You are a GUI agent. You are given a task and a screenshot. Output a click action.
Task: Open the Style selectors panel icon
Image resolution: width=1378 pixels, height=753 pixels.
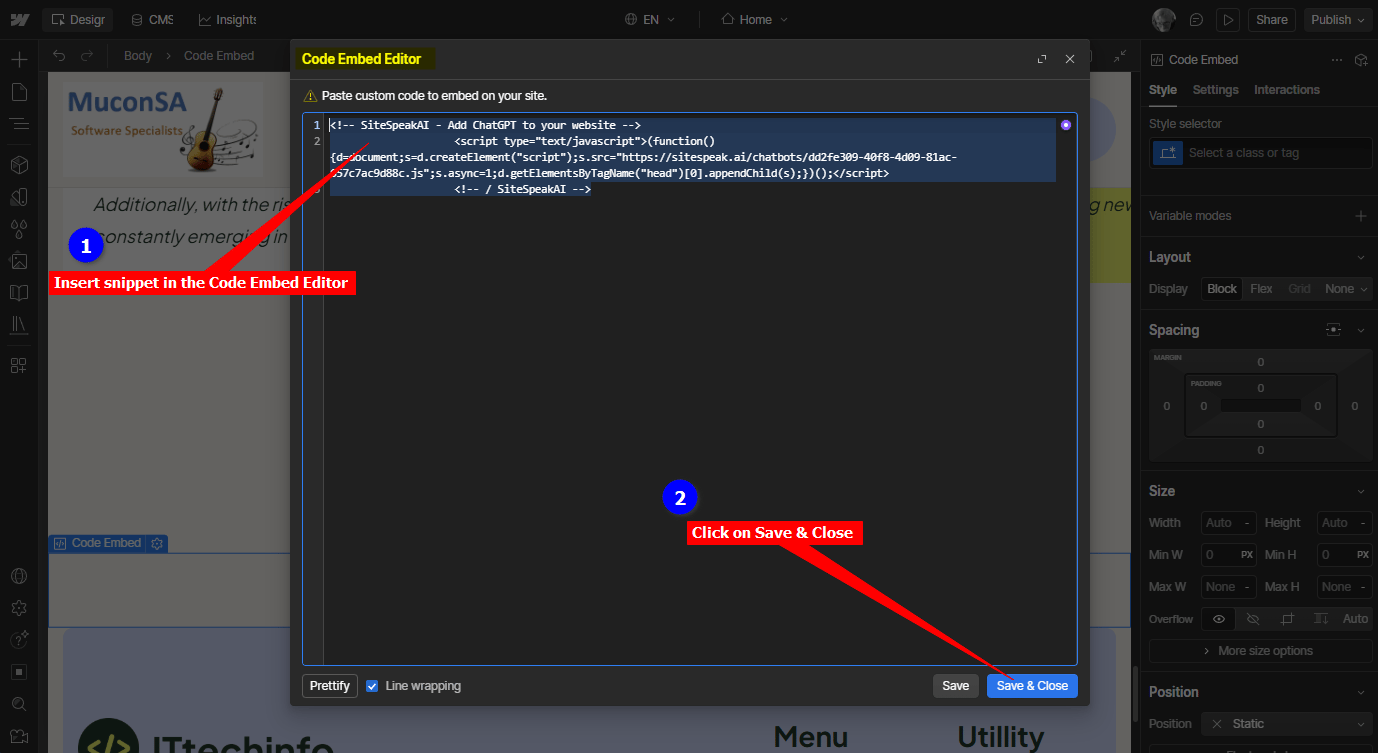(19, 196)
